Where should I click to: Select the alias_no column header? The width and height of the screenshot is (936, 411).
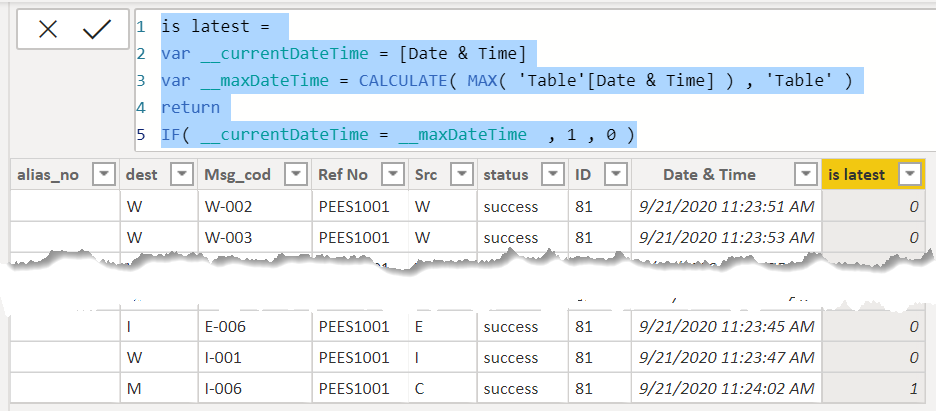(x=65, y=175)
